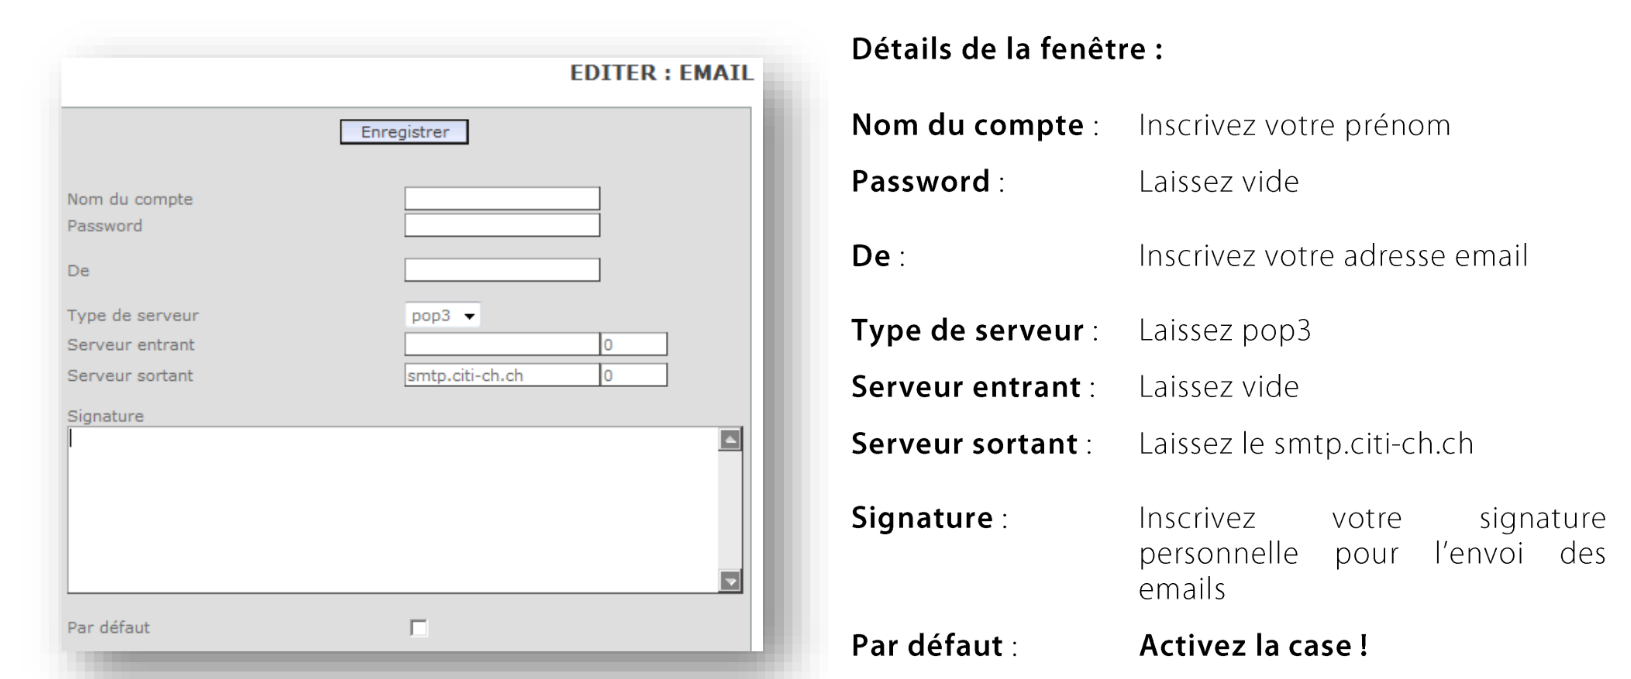
Task: Click the Enregistrer button
Action: coord(404,132)
